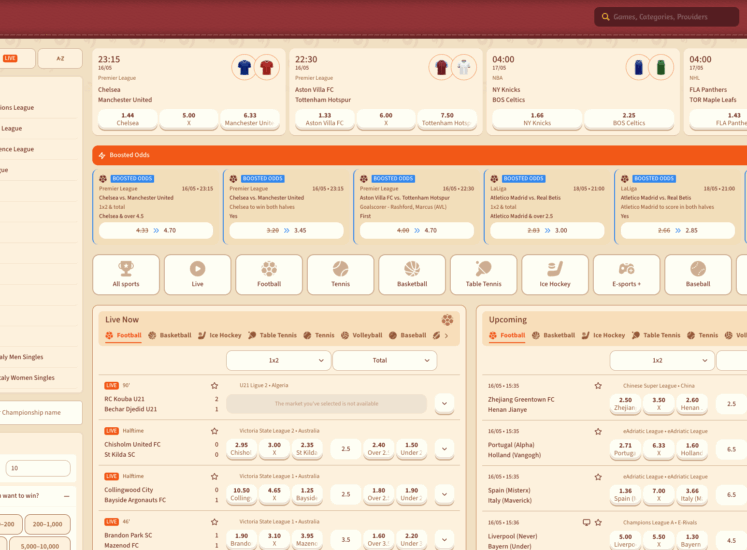
Task: Favorite the Portugal (Alpha) match
Action: [598, 431]
